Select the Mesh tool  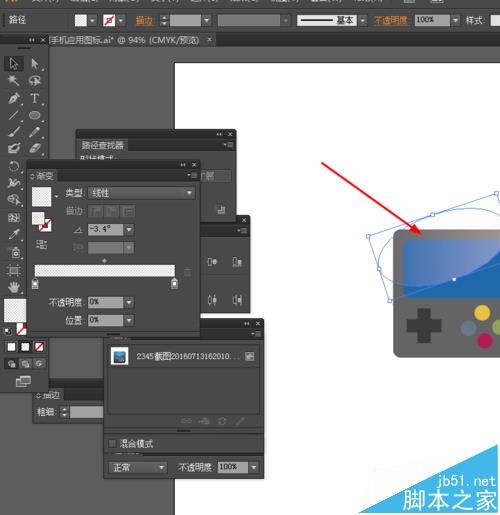14,218
